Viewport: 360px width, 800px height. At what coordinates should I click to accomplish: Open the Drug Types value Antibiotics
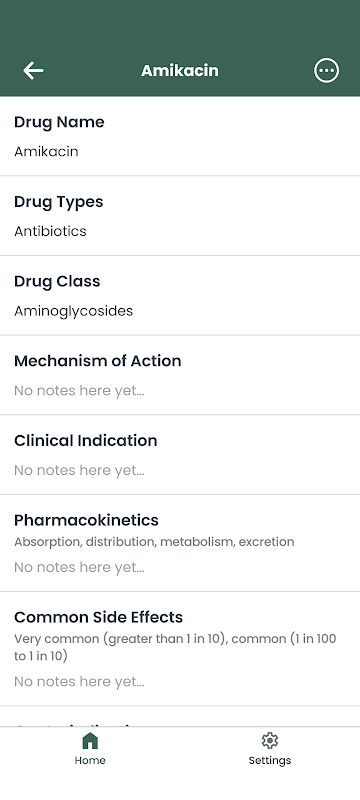pyautogui.click(x=50, y=231)
